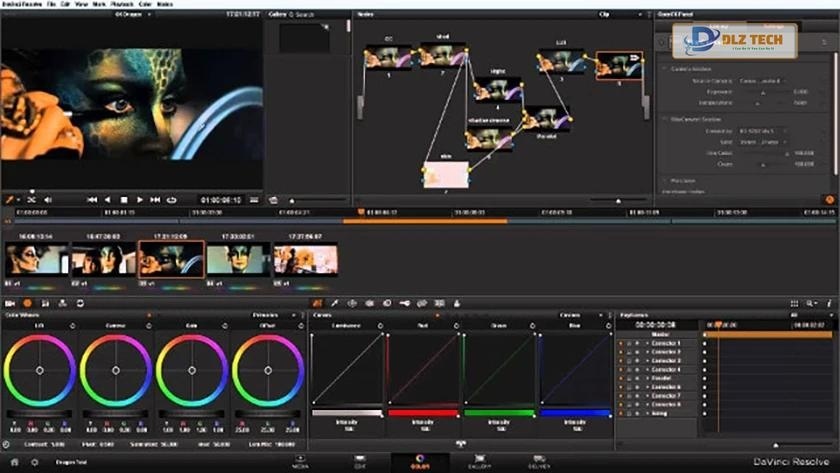This screenshot has width=840, height=473.
Task: Switch to the Media page
Action: pyautogui.click(x=300, y=462)
